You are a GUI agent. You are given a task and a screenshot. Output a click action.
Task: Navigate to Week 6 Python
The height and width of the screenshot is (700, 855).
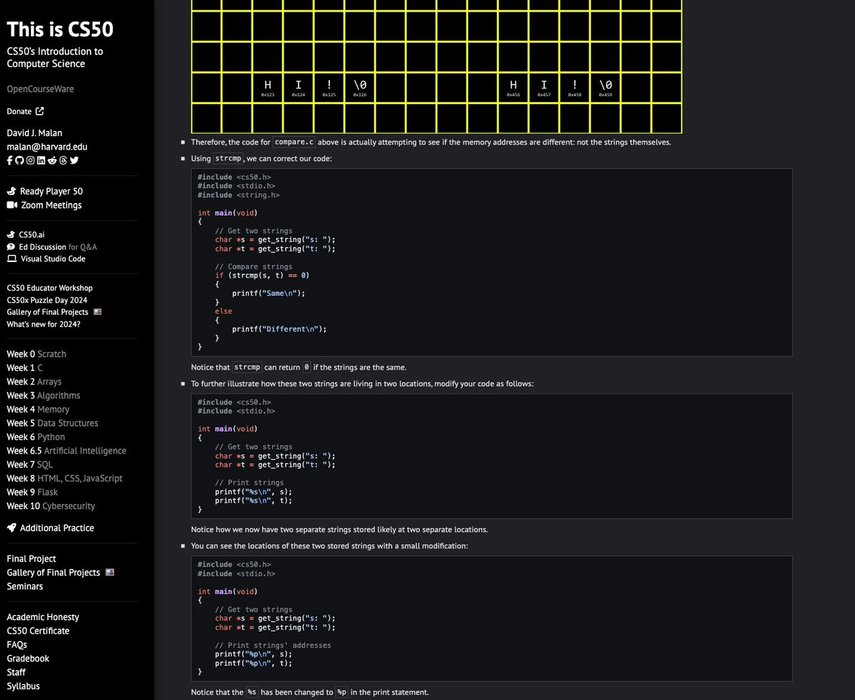[36, 437]
